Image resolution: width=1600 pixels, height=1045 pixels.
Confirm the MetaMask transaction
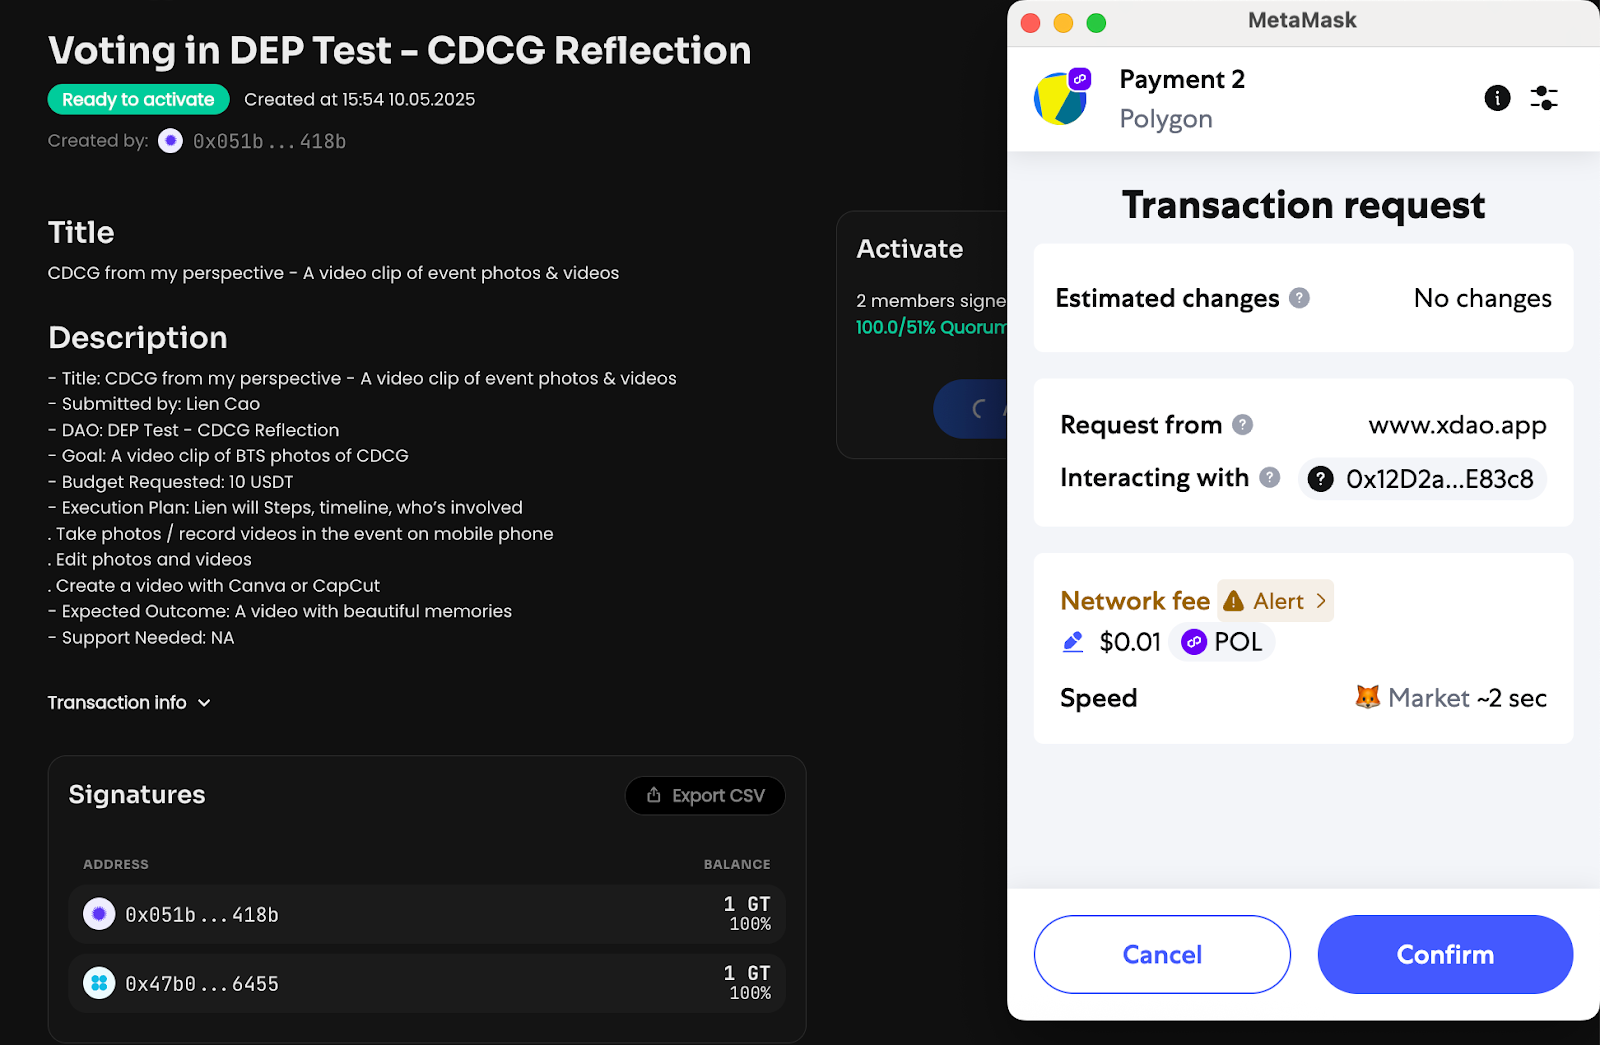(x=1445, y=955)
